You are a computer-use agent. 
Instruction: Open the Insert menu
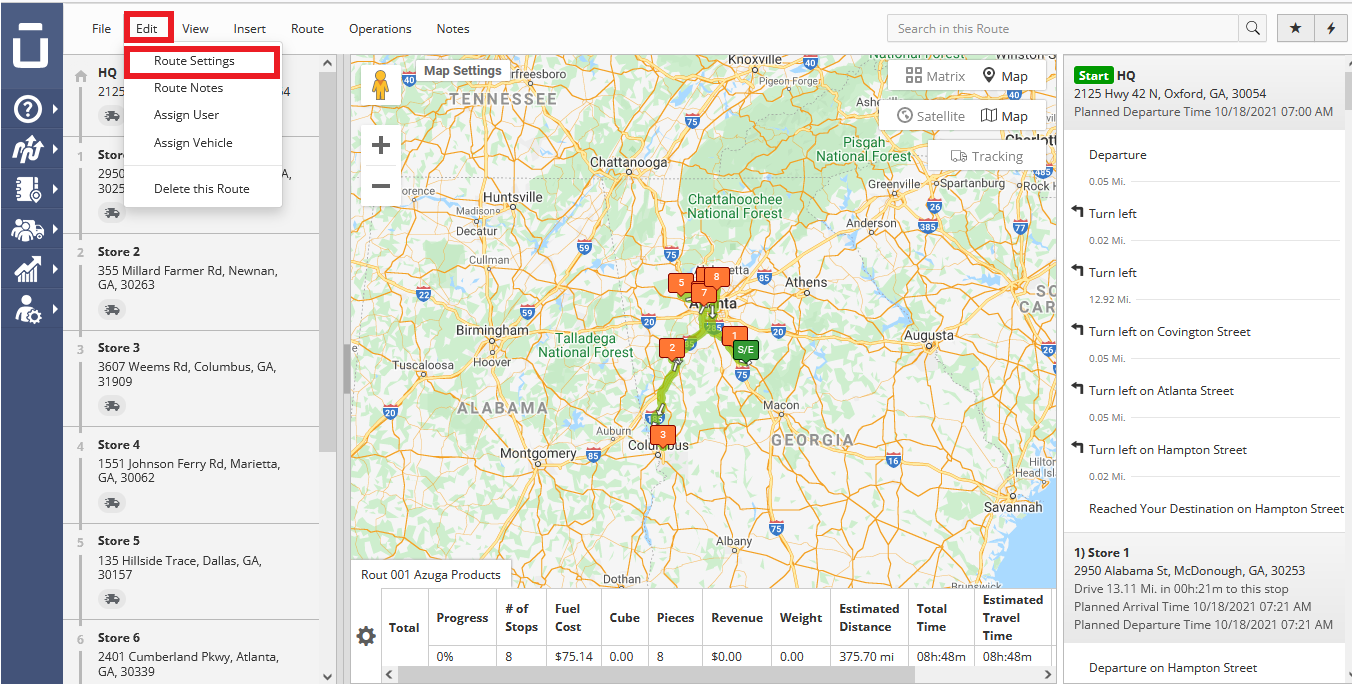250,29
